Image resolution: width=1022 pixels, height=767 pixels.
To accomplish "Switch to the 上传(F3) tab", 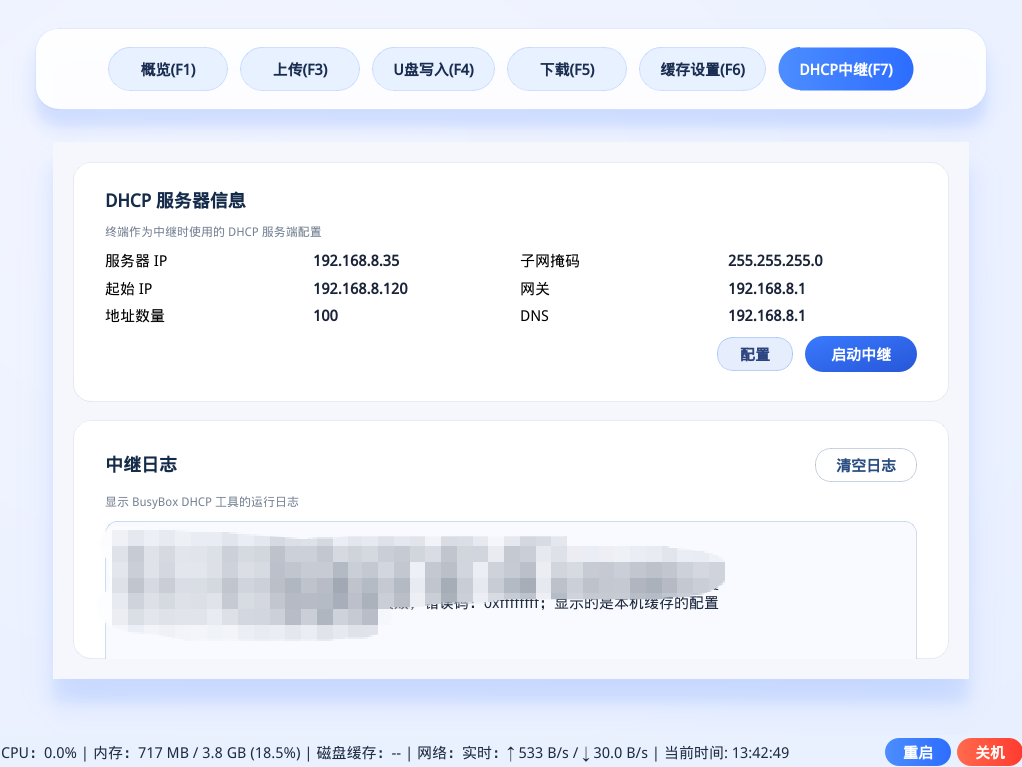I will (x=300, y=70).
